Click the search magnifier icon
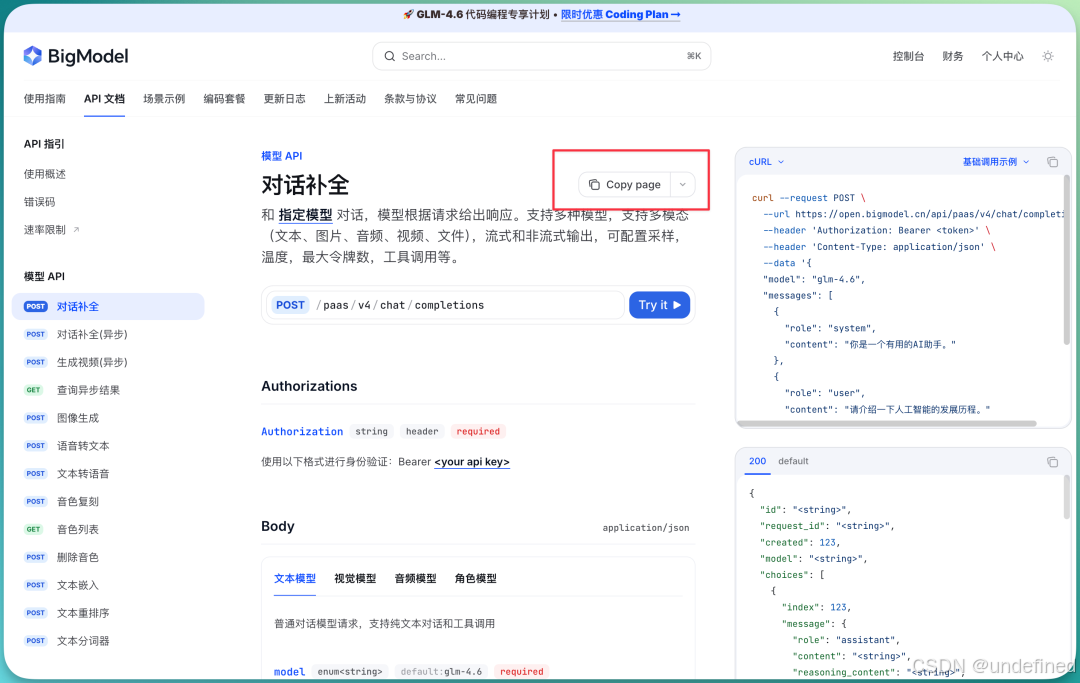1080x683 pixels. [390, 56]
